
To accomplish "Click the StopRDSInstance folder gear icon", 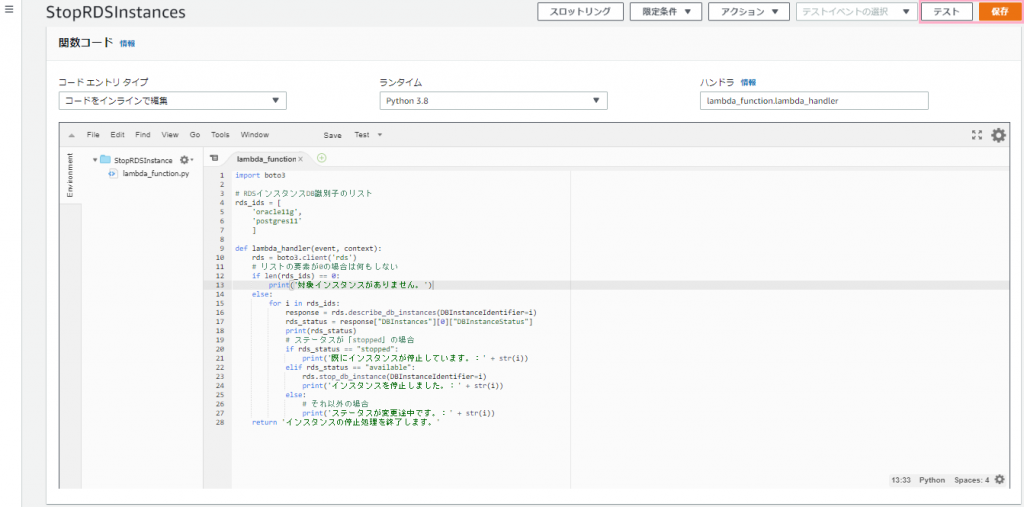I will tap(185, 159).
